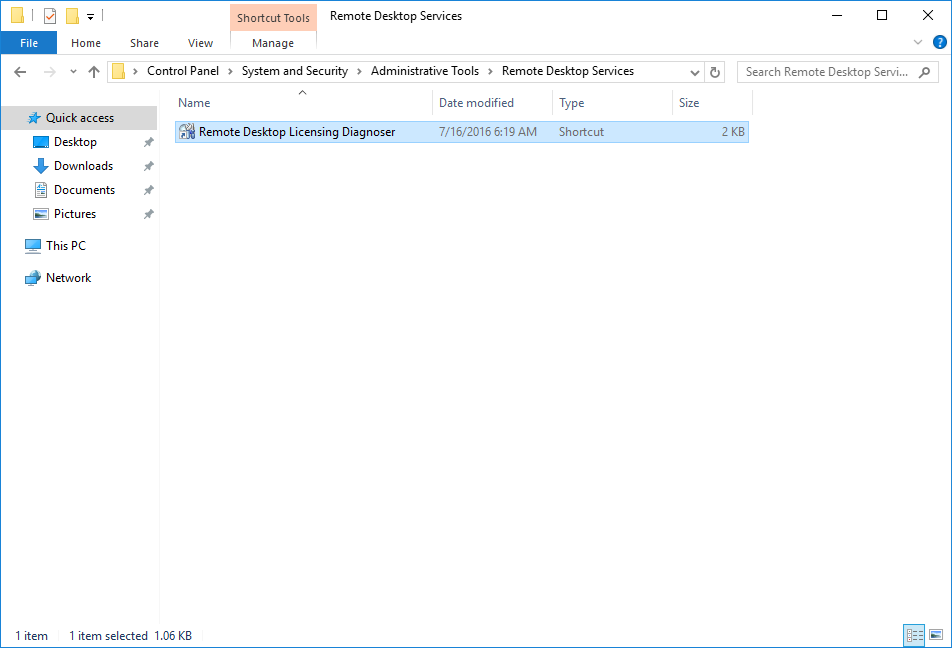Switch to Large icons view in status bar
Image resolution: width=952 pixels, height=648 pixels.
[936, 635]
